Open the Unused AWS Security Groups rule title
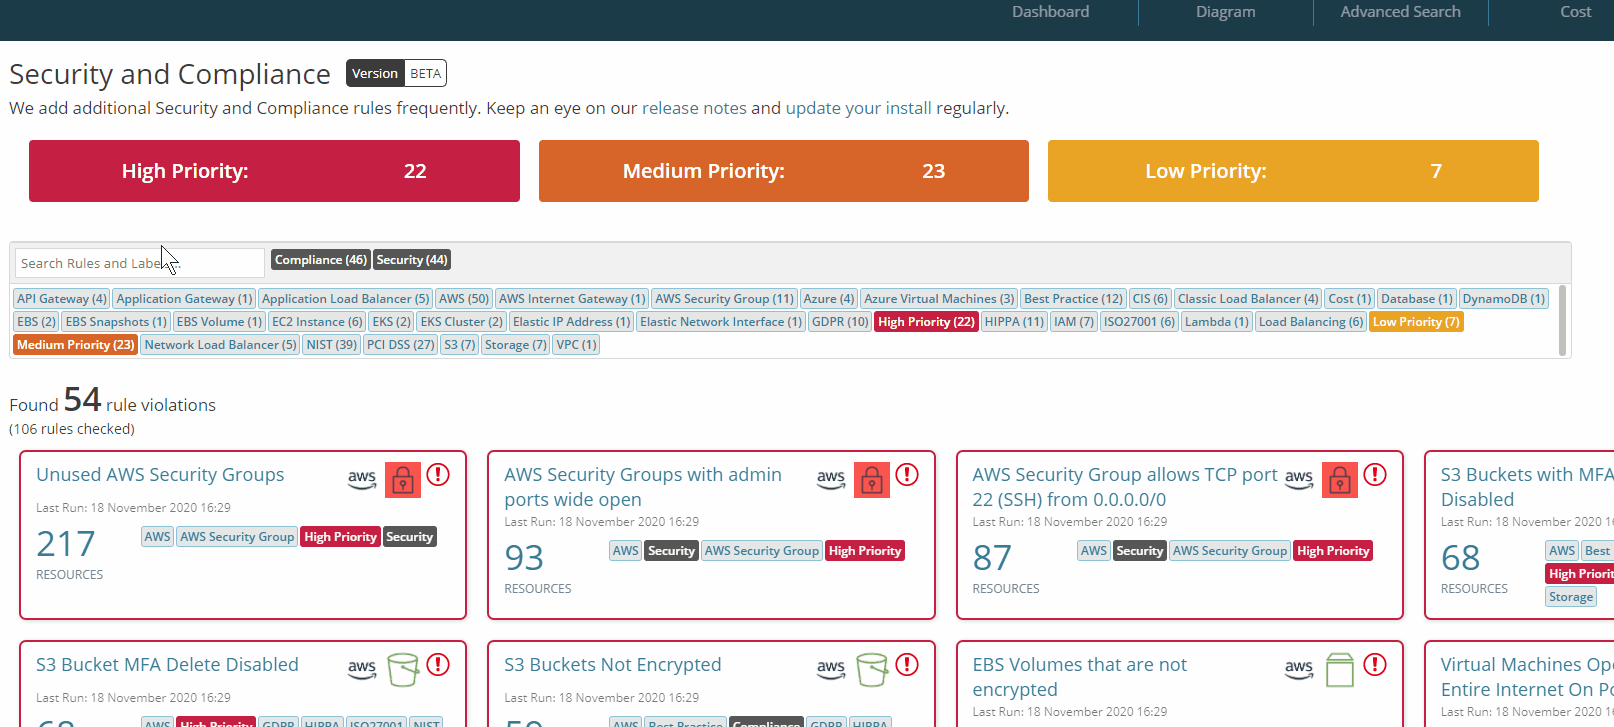The width and height of the screenshot is (1614, 727). click(x=160, y=475)
